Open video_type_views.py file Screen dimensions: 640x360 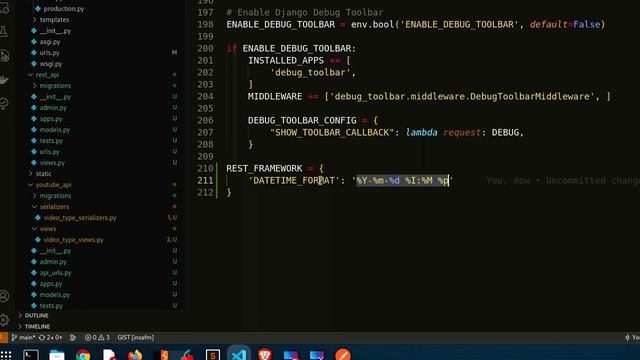tap(73, 240)
